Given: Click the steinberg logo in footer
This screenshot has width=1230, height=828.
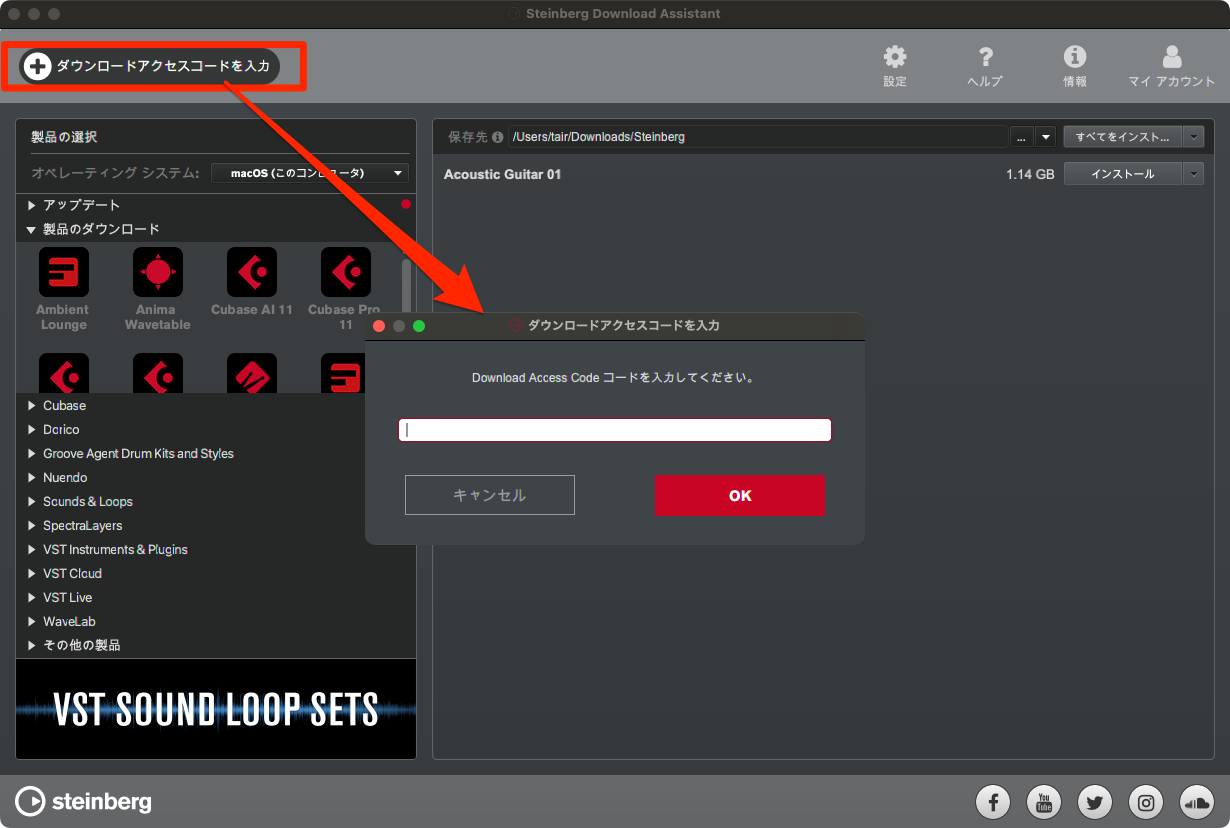Looking at the screenshot, I should coord(84,801).
